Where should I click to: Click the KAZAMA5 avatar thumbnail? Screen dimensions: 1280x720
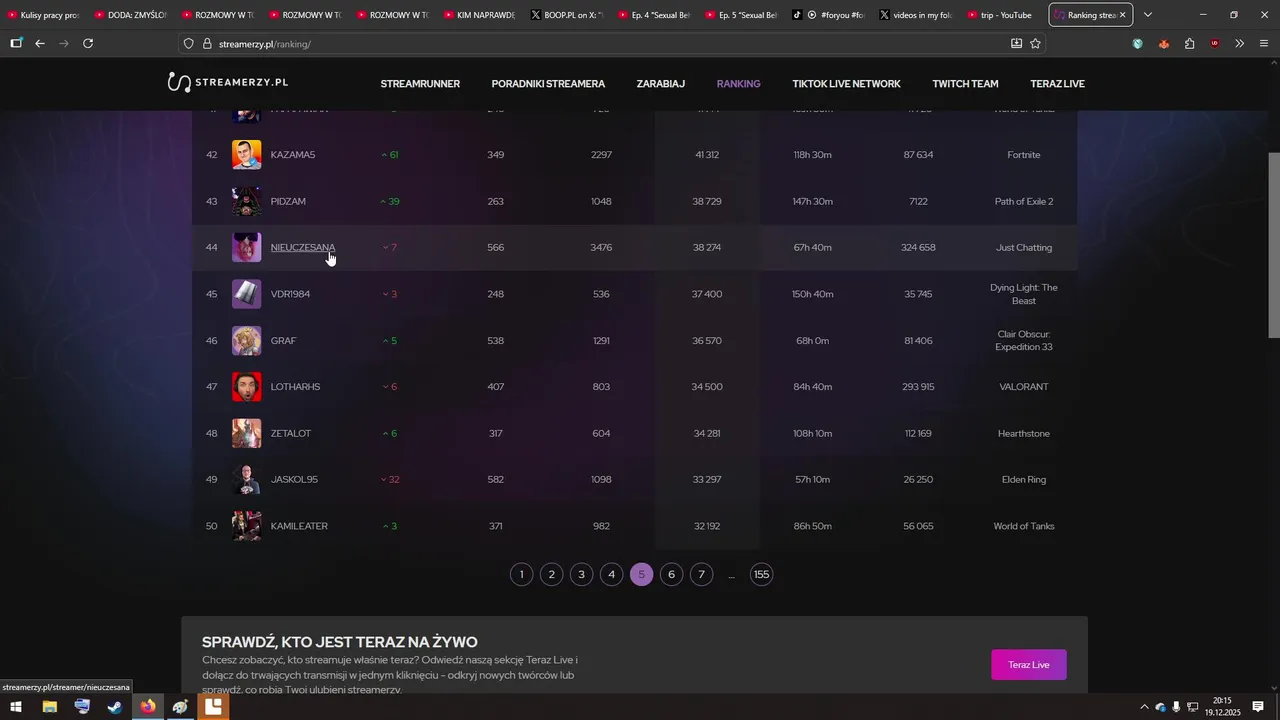(x=247, y=155)
